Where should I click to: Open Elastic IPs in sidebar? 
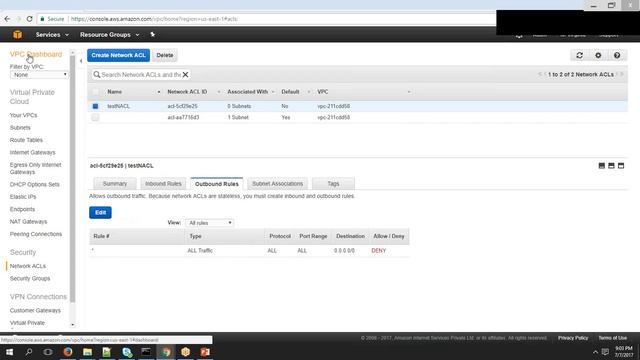(23, 197)
